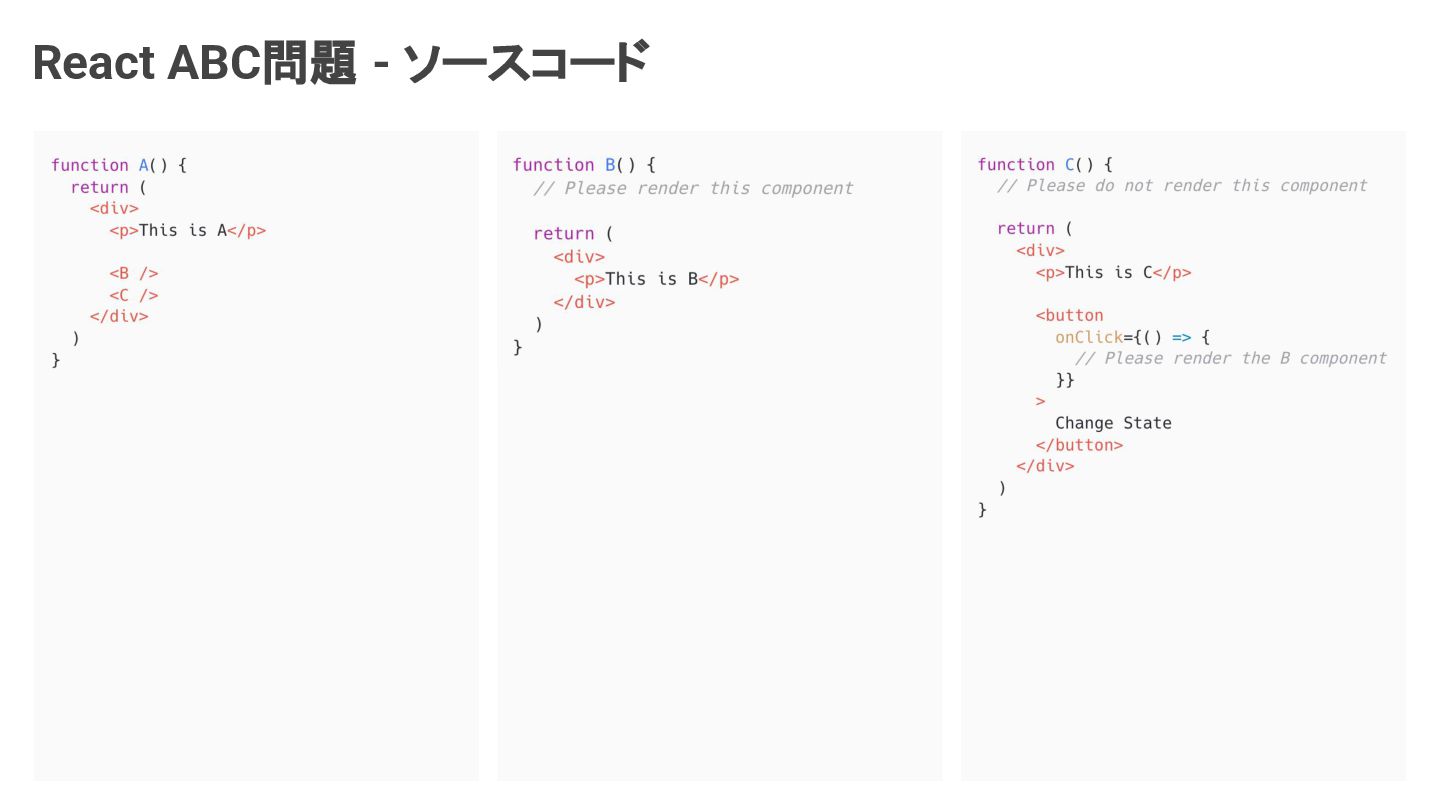Image resolution: width=1440 pixels, height=810 pixels.
Task: Click comment 'Please render the B component'
Action: click(x=1231, y=358)
